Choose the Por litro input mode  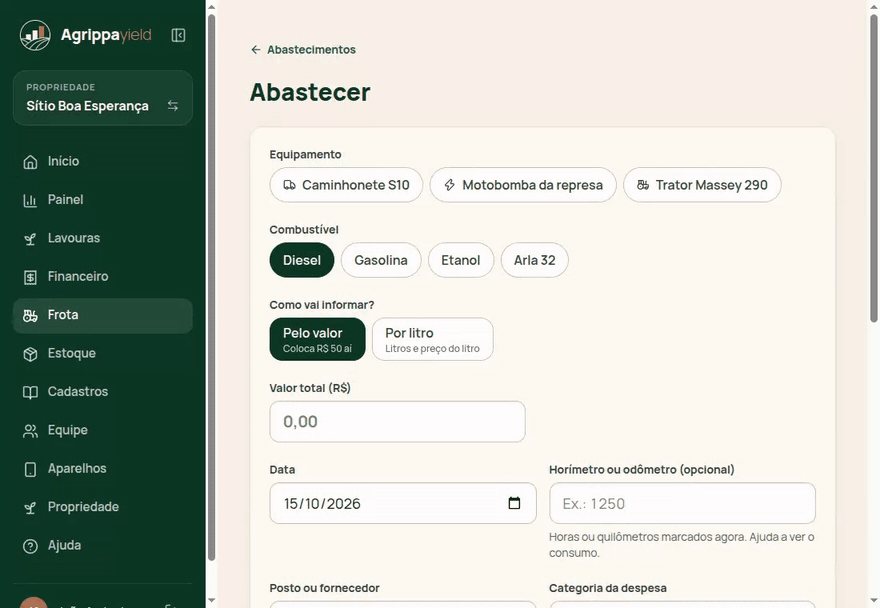pyautogui.click(x=433, y=339)
